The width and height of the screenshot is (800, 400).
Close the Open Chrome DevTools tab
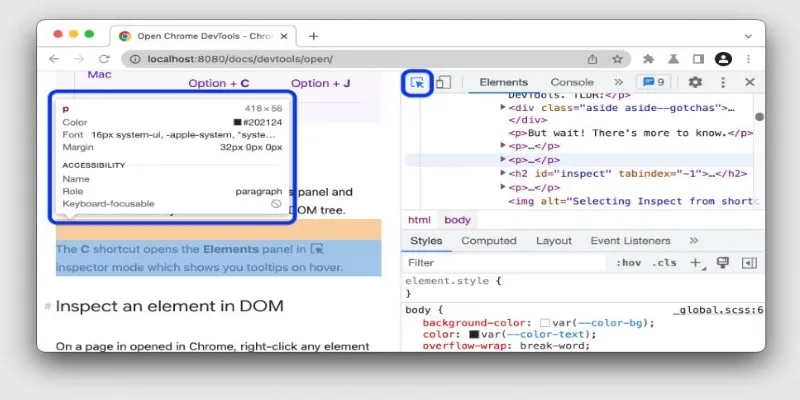(284, 36)
